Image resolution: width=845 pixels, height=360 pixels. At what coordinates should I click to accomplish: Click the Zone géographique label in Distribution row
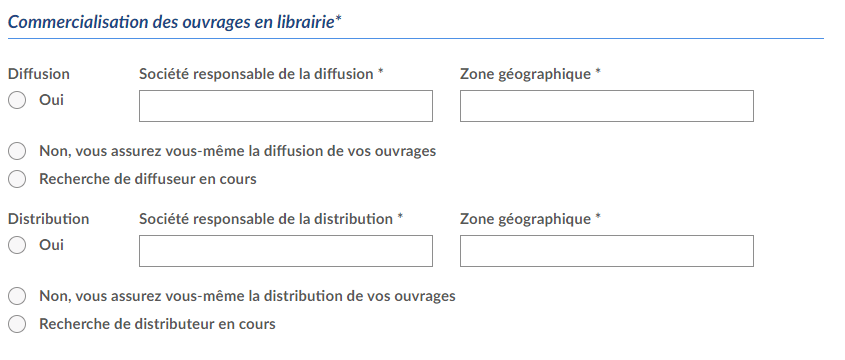click(x=525, y=219)
